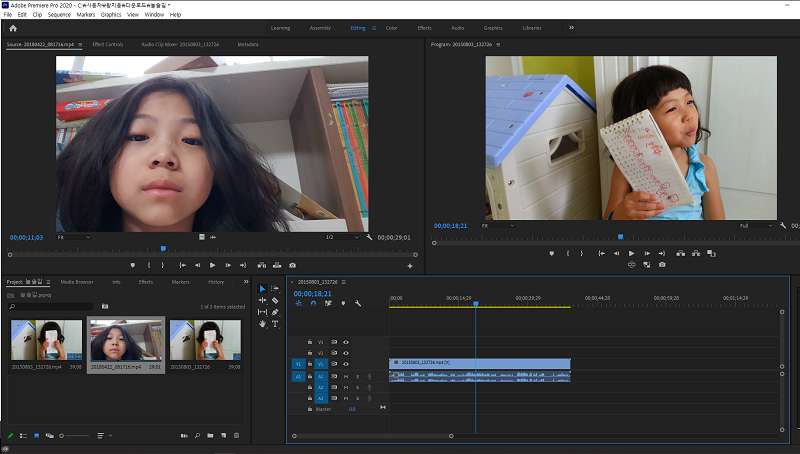Open Program monitor Fit zoom dropdown
Image resolution: width=800 pixels, height=454 pixels.
[x=498, y=225]
